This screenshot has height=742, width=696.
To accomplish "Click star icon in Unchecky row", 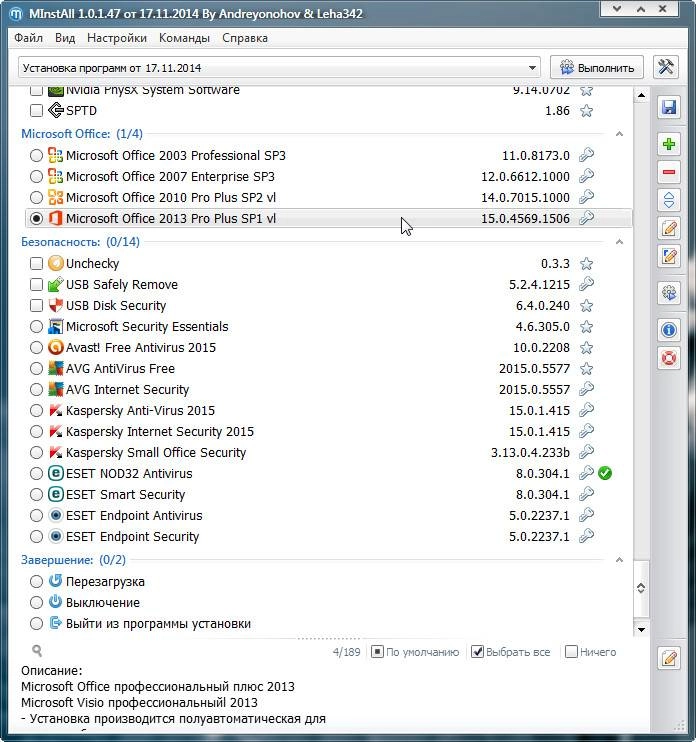I will pyautogui.click(x=586, y=264).
